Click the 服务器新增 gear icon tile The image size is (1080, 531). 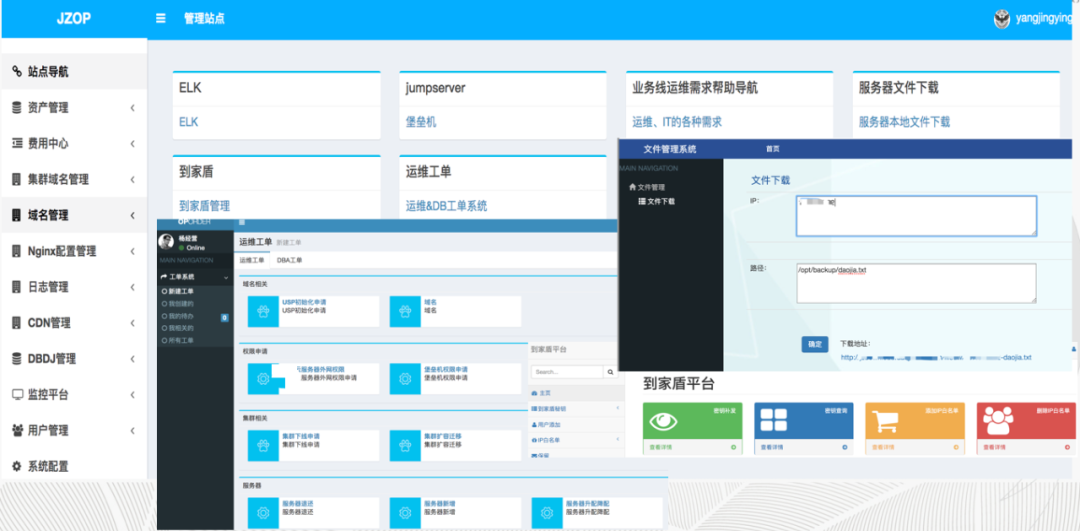(405, 512)
